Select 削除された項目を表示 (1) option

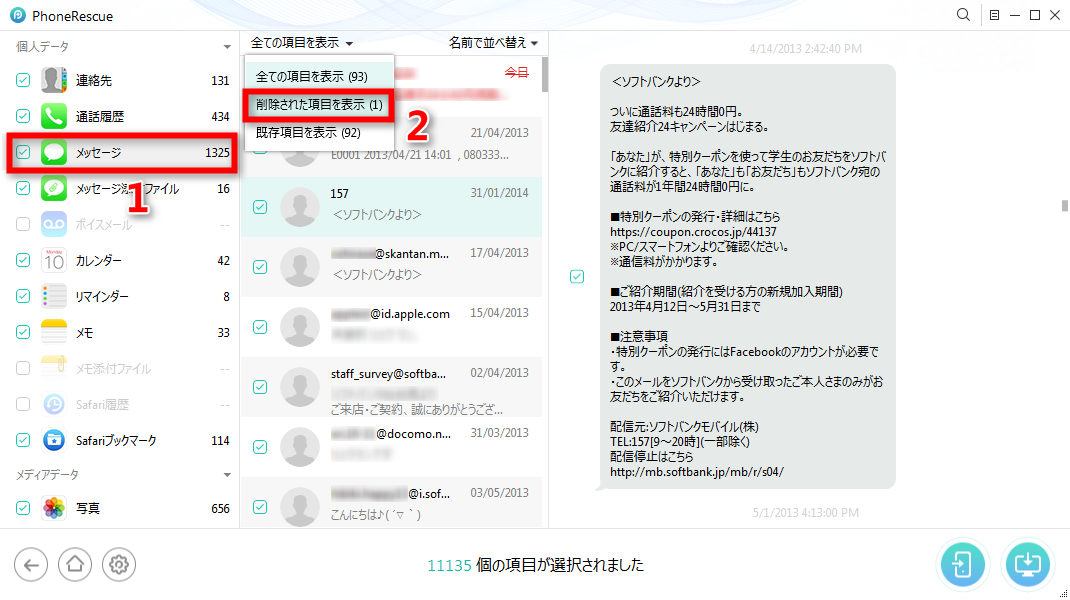click(319, 104)
